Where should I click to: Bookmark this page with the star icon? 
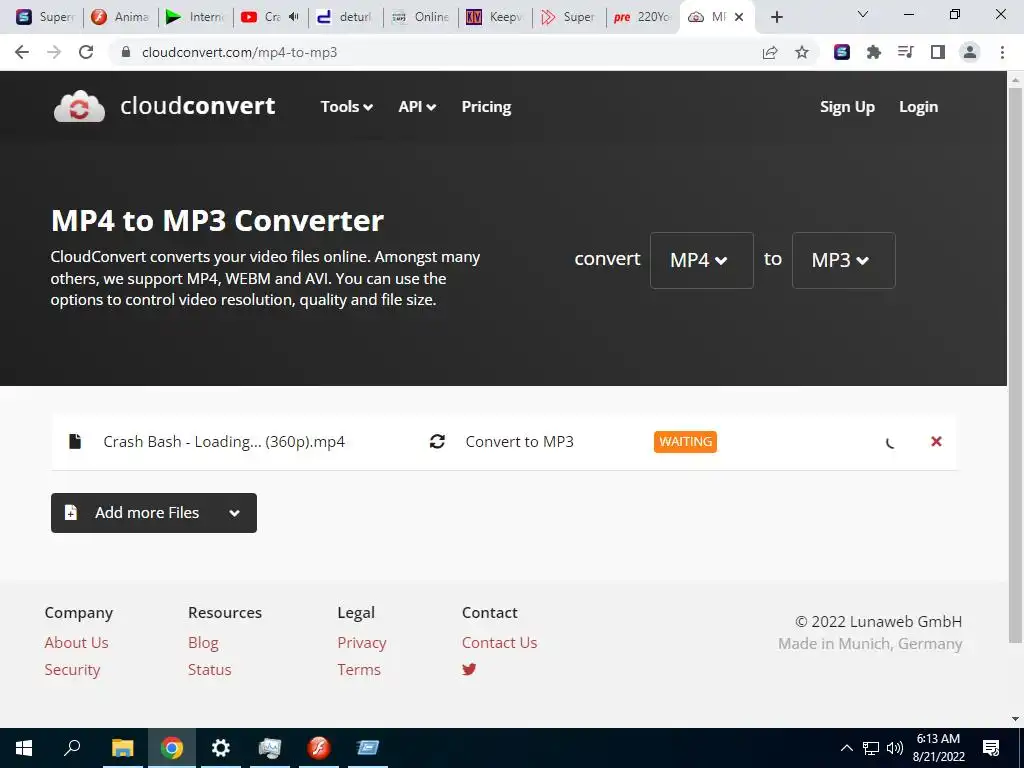[802, 52]
